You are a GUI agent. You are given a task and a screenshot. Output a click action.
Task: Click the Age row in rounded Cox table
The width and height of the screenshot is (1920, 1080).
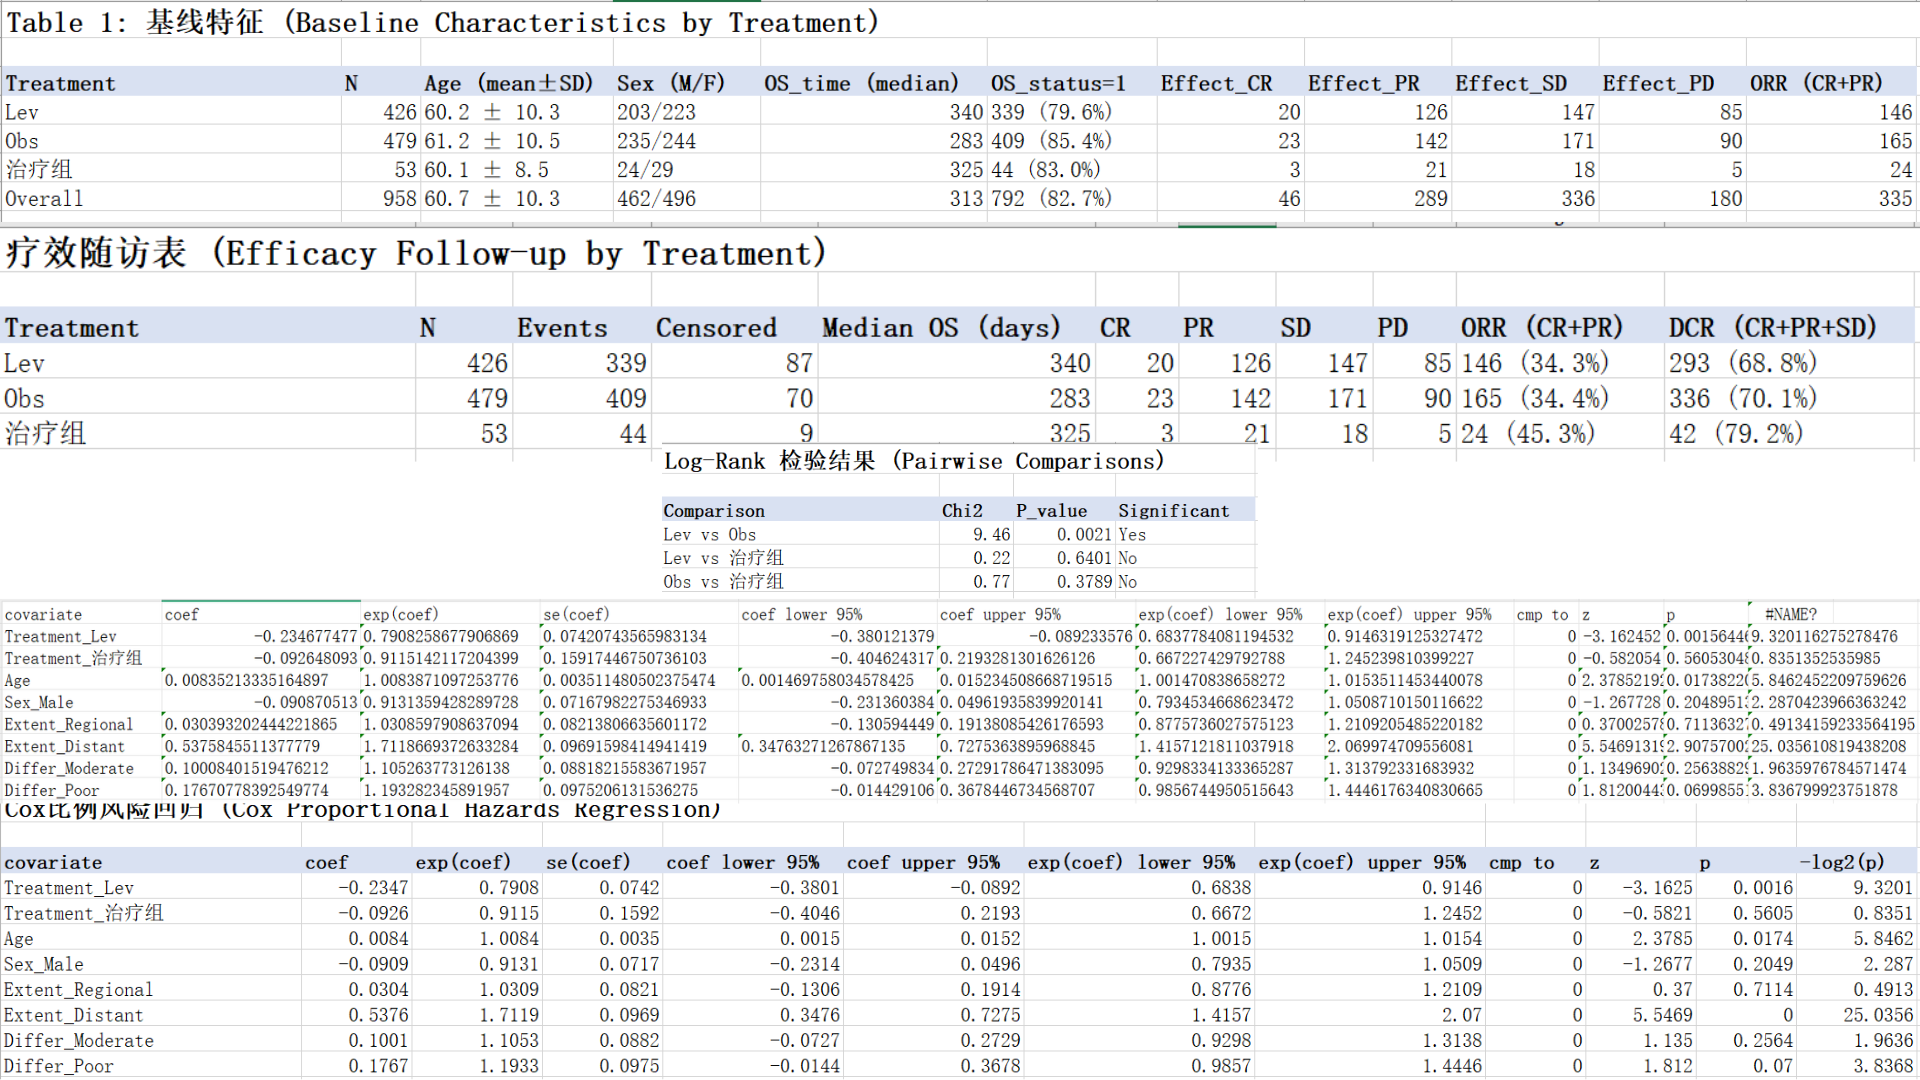(958, 939)
